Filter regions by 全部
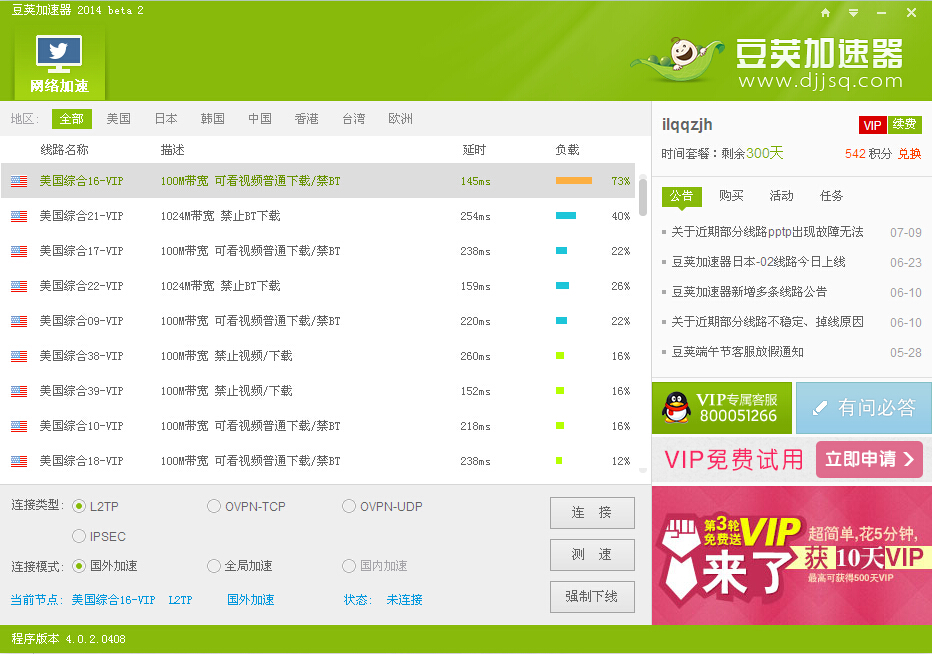The height and width of the screenshot is (654, 932). [71, 119]
